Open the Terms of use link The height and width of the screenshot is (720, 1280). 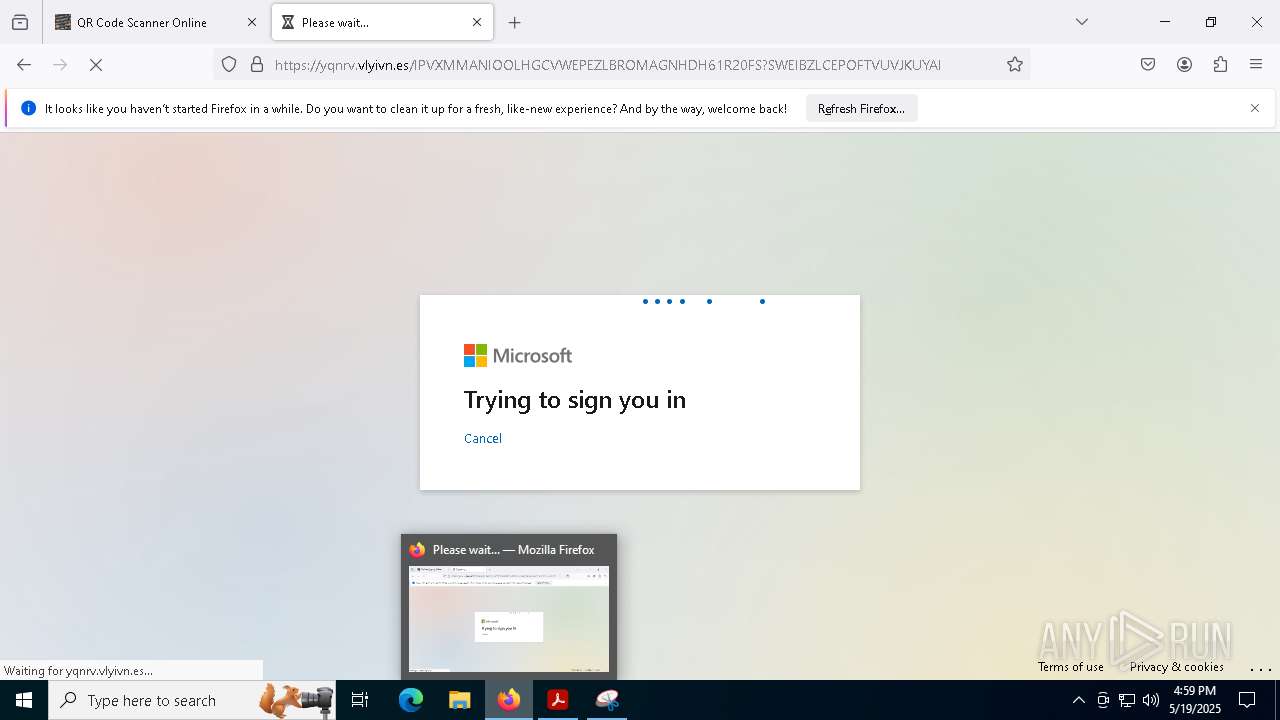click(1071, 667)
